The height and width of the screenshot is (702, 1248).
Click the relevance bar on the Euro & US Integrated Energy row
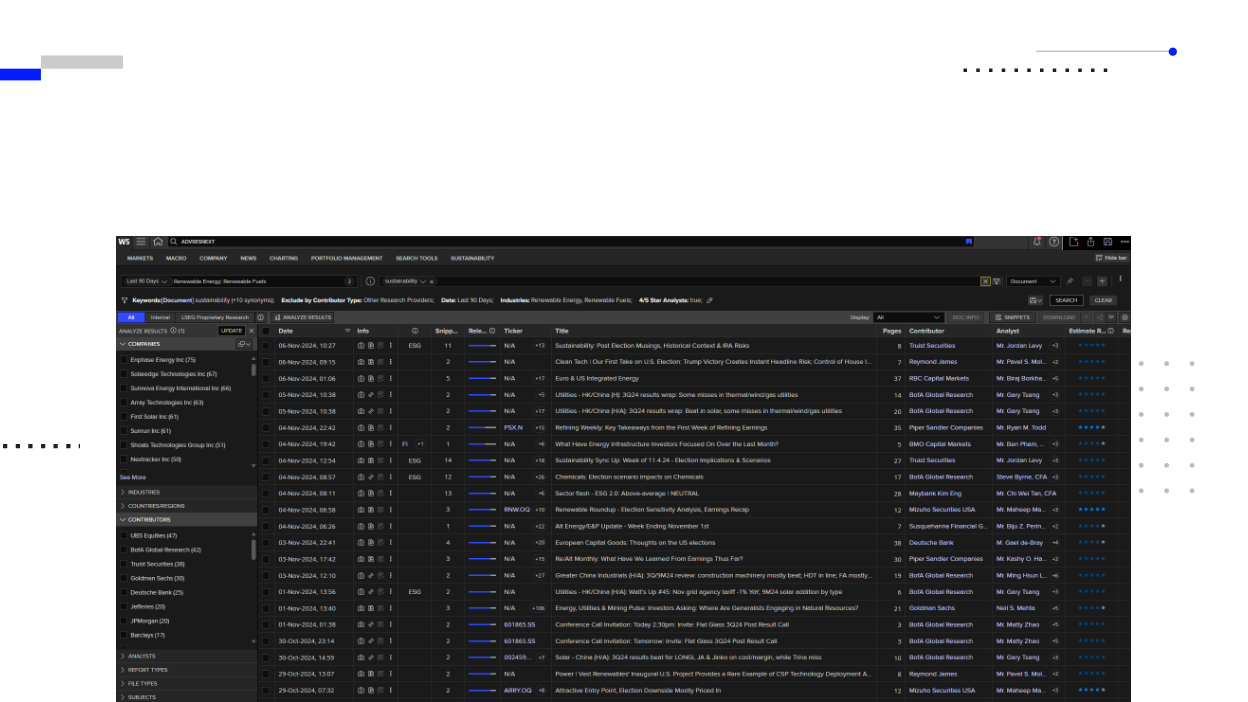[x=481, y=378]
